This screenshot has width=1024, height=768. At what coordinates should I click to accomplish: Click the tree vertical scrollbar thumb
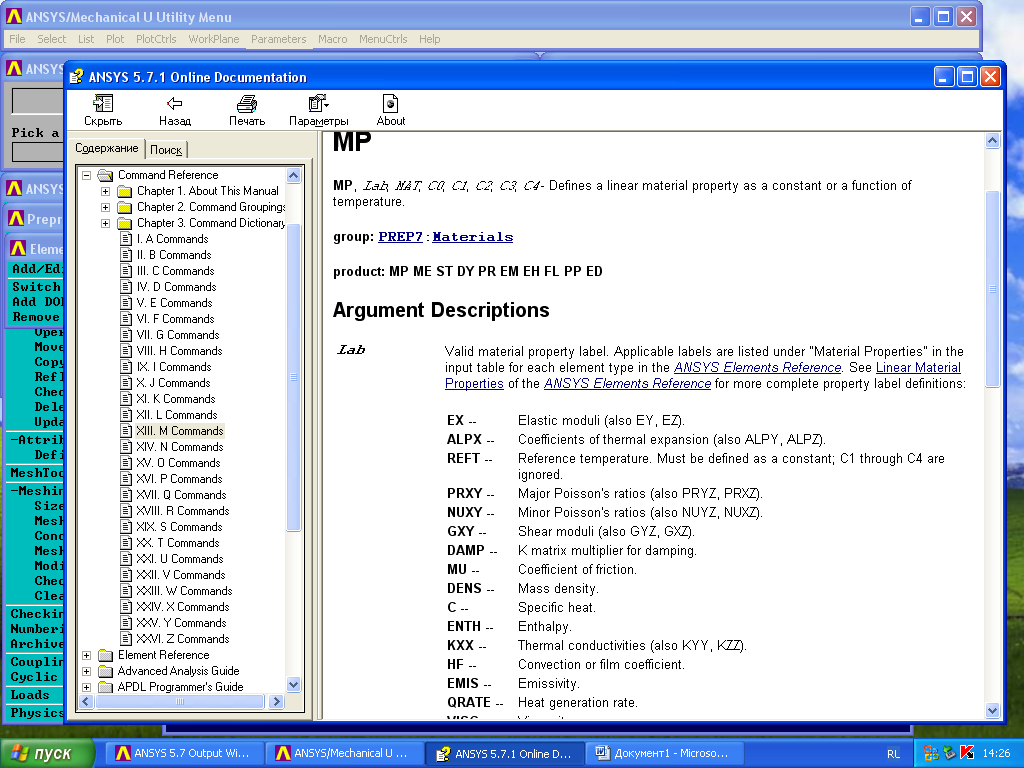(x=293, y=377)
